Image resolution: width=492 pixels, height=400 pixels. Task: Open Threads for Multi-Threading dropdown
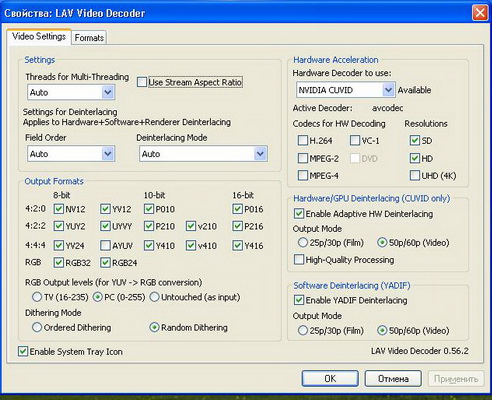(71, 92)
